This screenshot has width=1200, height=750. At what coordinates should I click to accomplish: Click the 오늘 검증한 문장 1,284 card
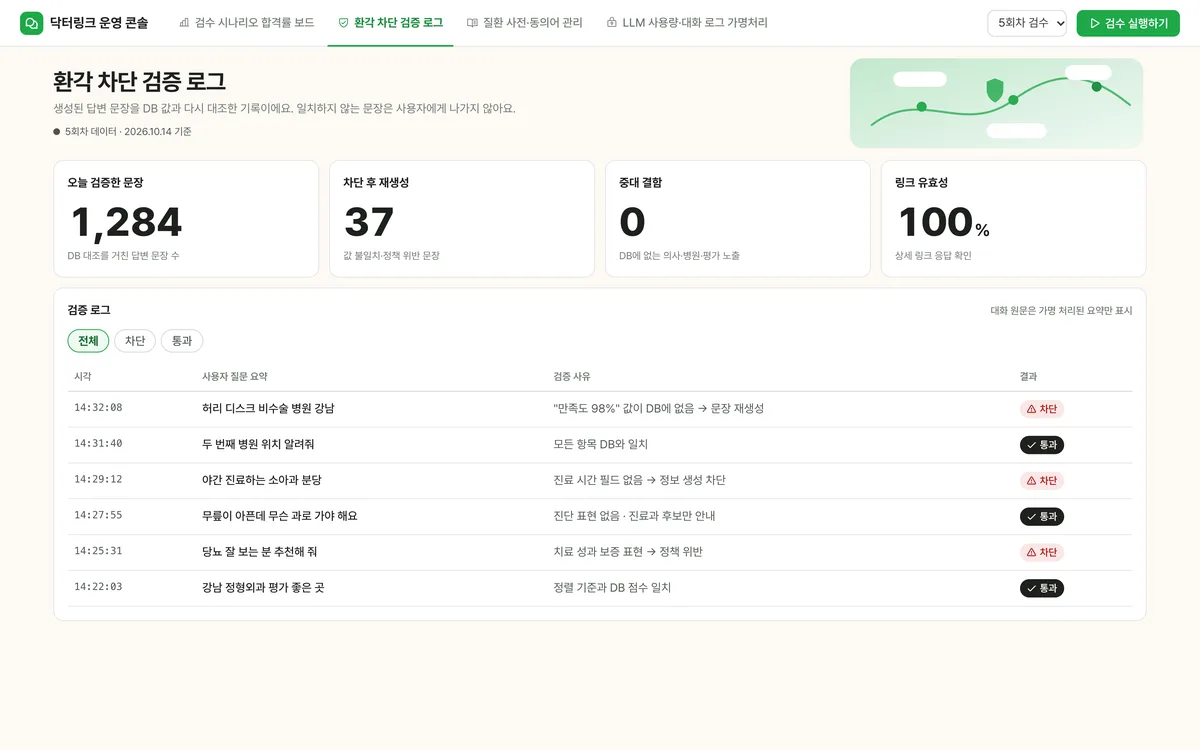point(186,219)
